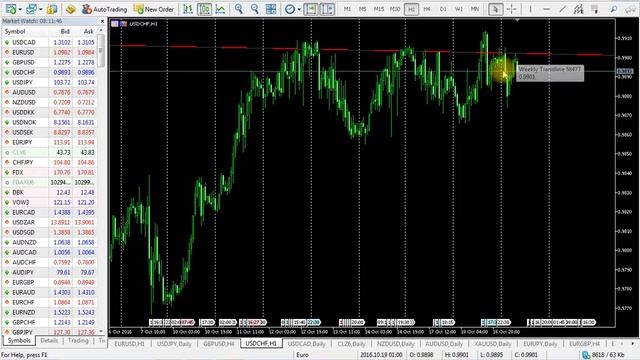This screenshot has width=640, height=360.
Task: Select the crosshair tool
Action: (x=512, y=9)
